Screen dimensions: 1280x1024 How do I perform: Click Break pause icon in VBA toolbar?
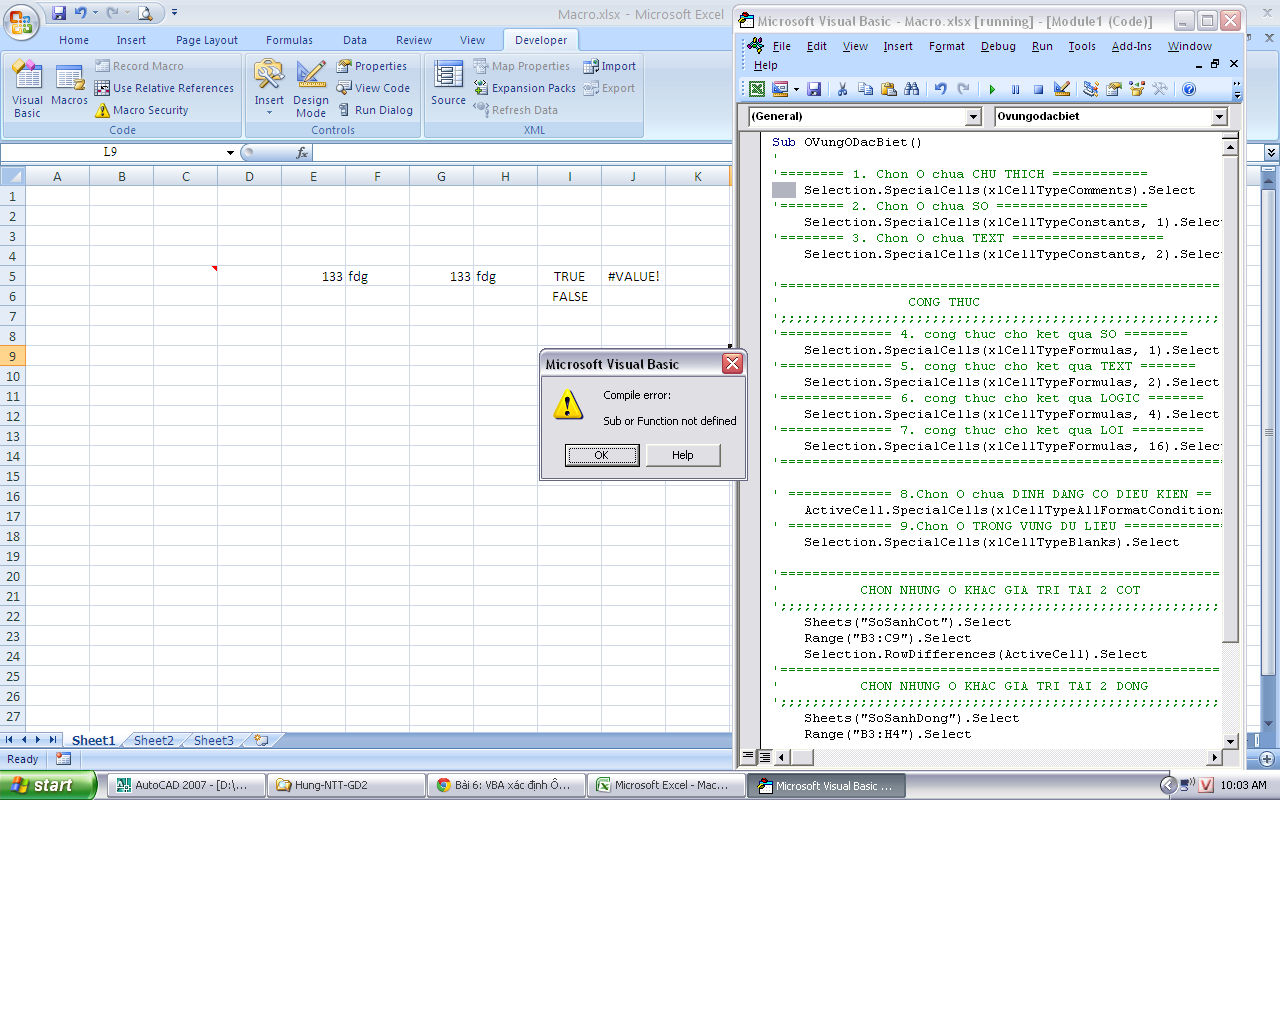[1015, 89]
